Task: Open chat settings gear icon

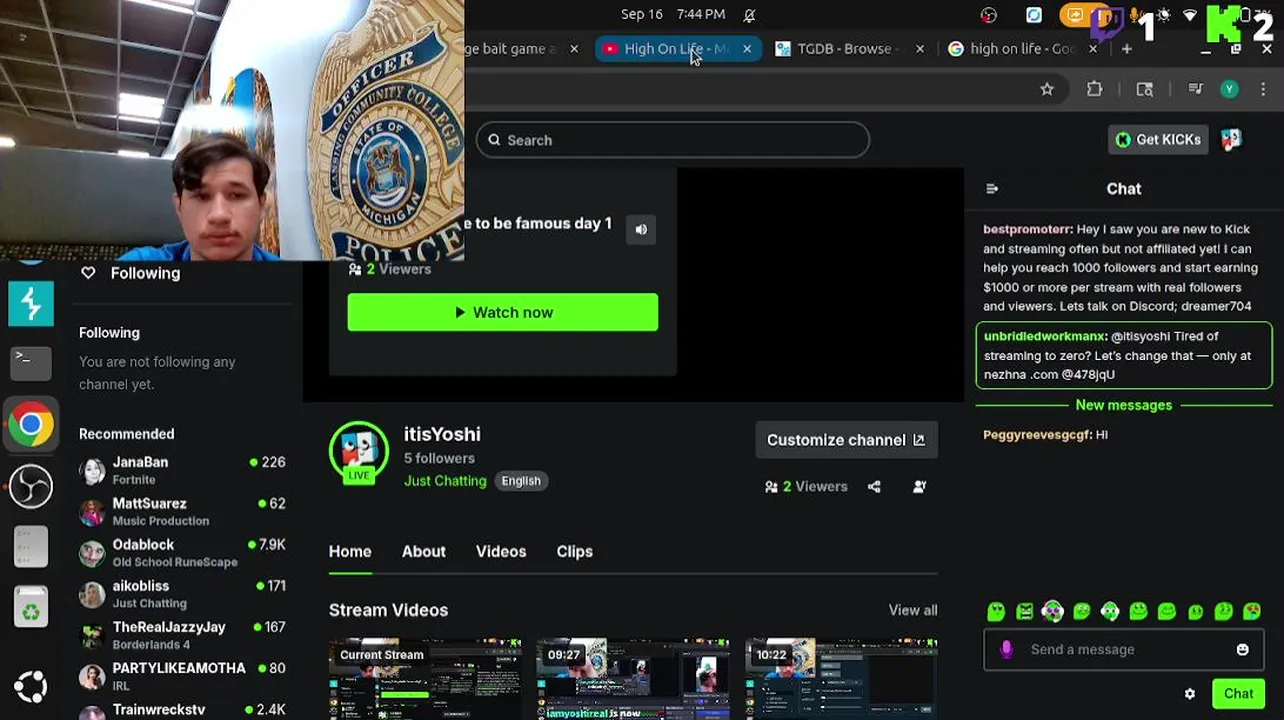Action: [x=1190, y=694]
